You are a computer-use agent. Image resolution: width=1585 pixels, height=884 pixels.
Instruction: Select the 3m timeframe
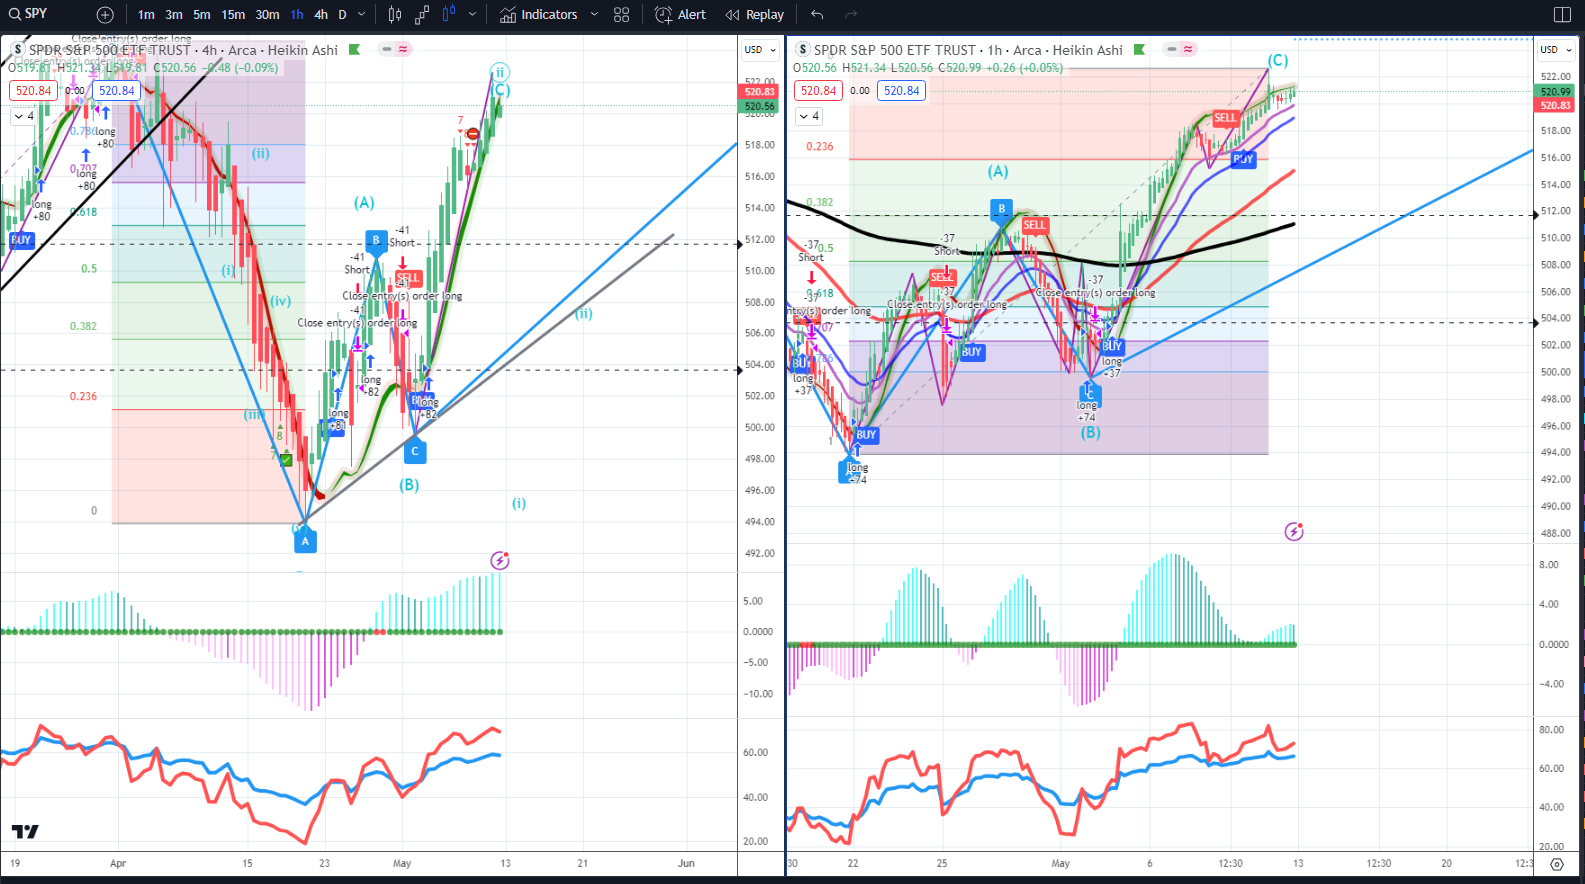[174, 15]
